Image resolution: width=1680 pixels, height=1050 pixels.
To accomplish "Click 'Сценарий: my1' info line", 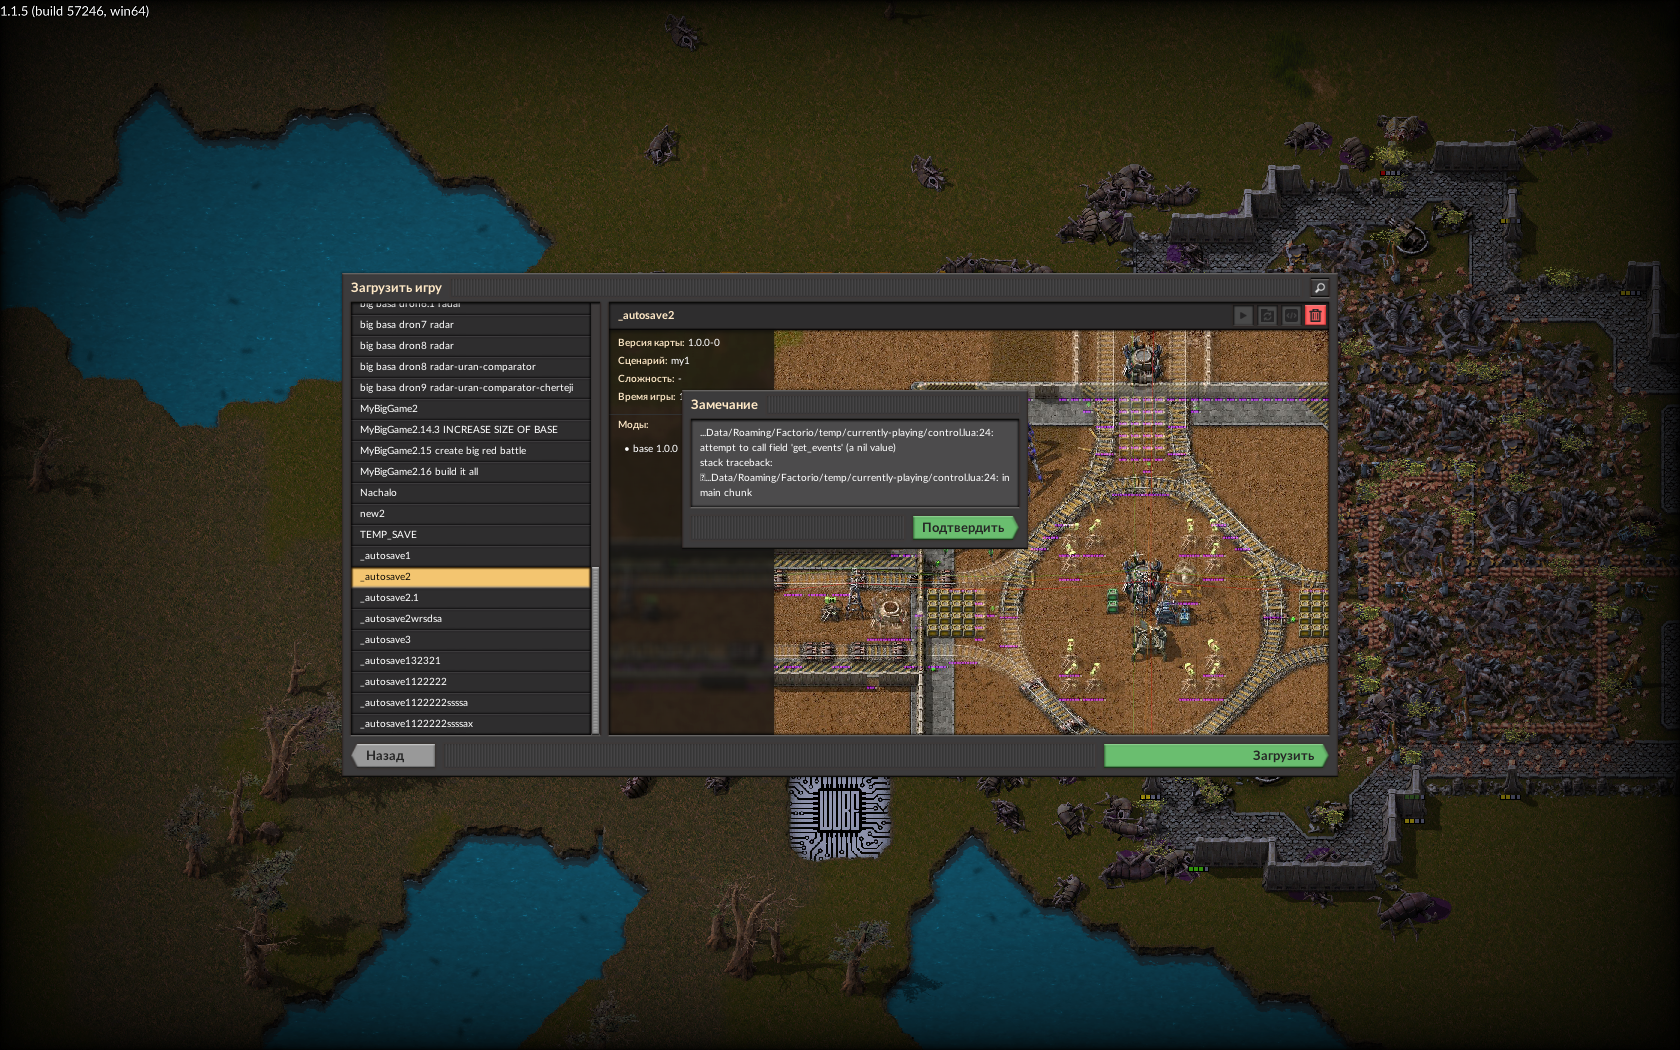I will pyautogui.click(x=654, y=361).
